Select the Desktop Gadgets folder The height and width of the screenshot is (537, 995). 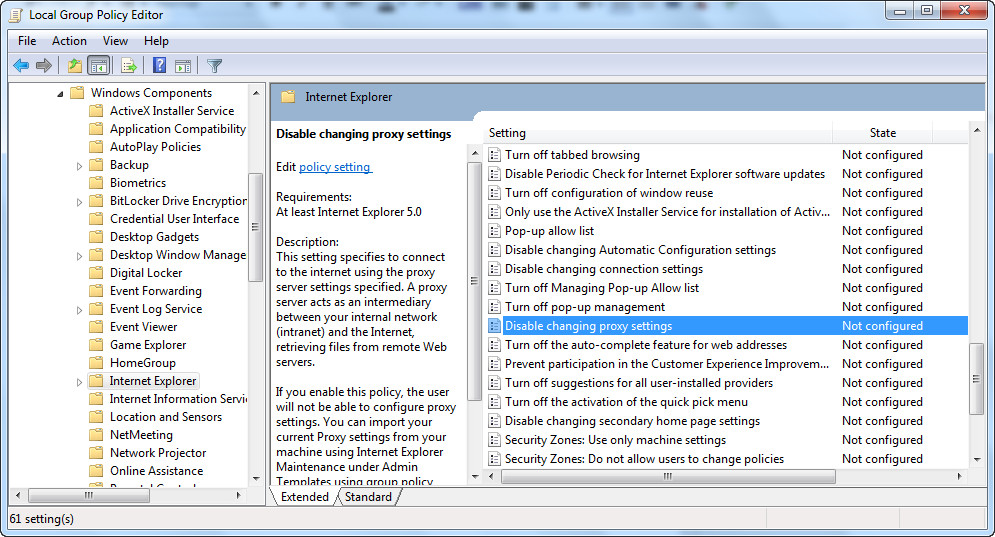(x=154, y=237)
